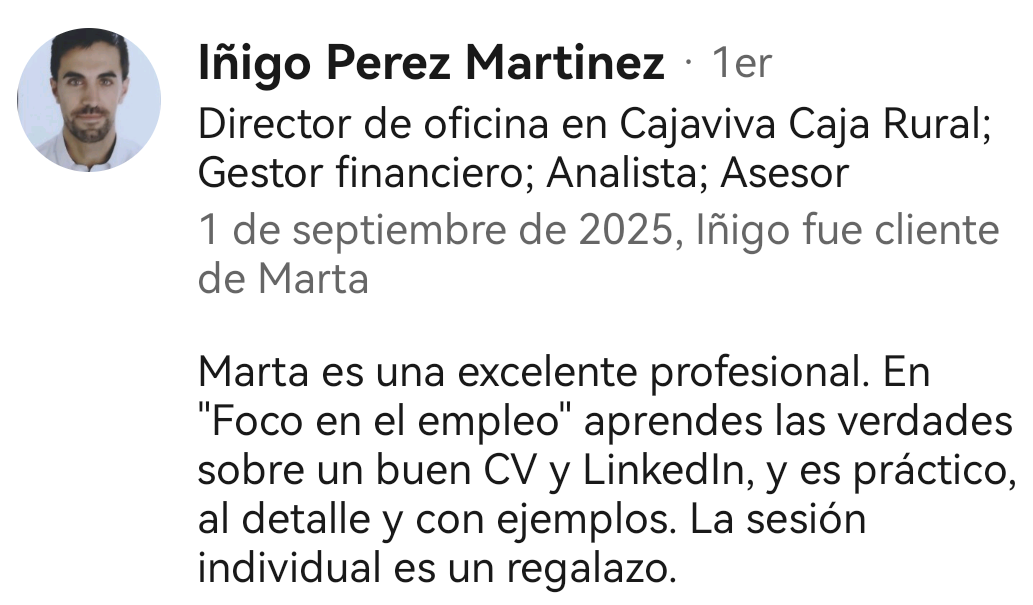Click the word 'CV' in the recommendation
The image size is (1033, 605).
coord(510,471)
